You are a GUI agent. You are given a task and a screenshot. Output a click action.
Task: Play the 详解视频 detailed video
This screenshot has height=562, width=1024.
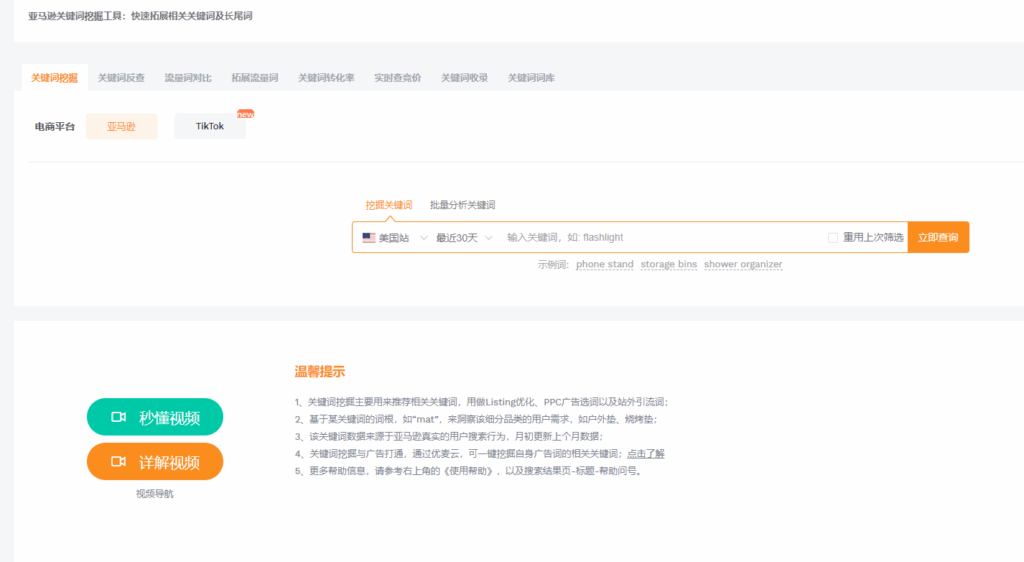pos(155,461)
